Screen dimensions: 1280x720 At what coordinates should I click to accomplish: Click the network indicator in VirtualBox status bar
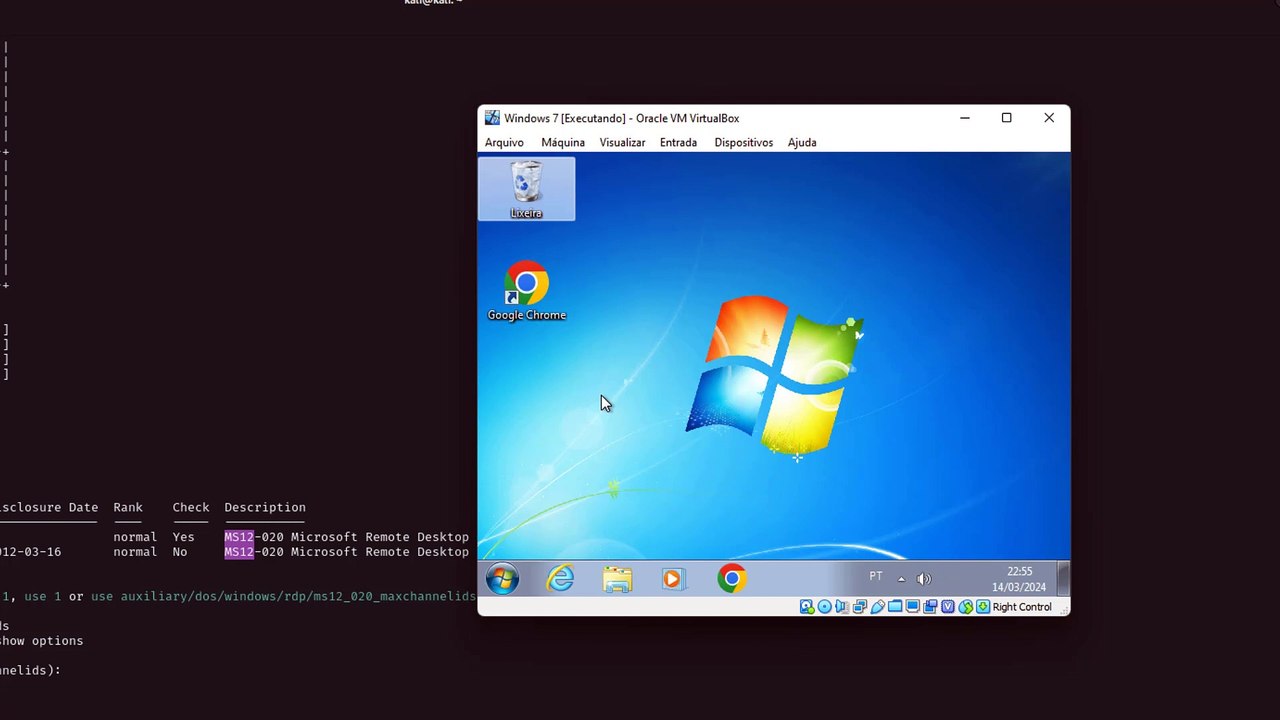(860, 607)
